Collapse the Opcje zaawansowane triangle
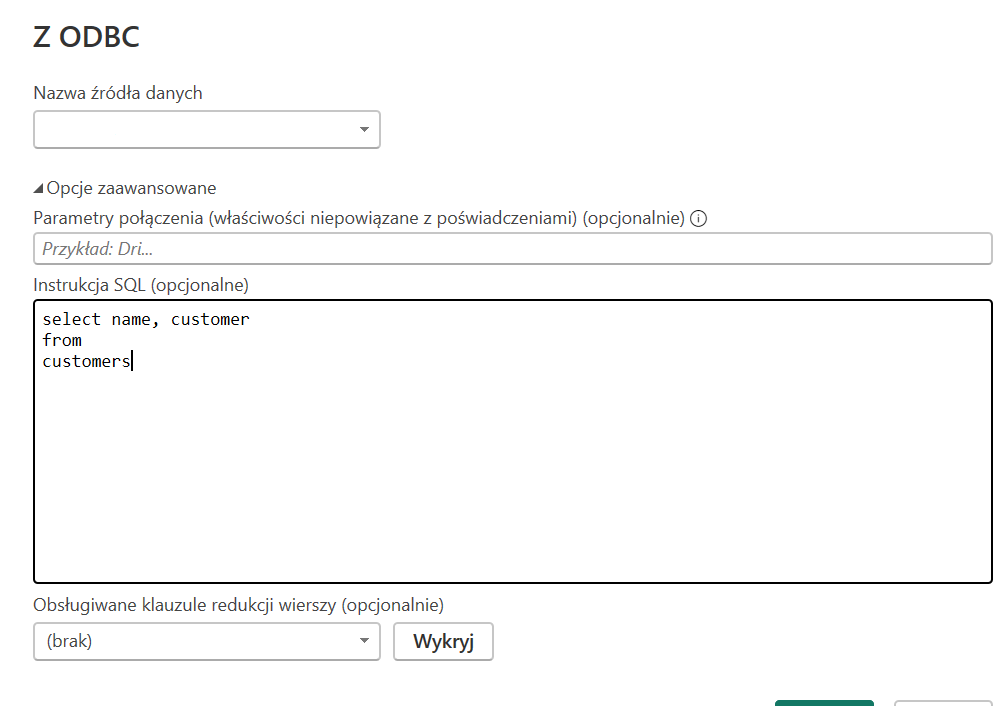1004x706 pixels. pyautogui.click(x=39, y=188)
